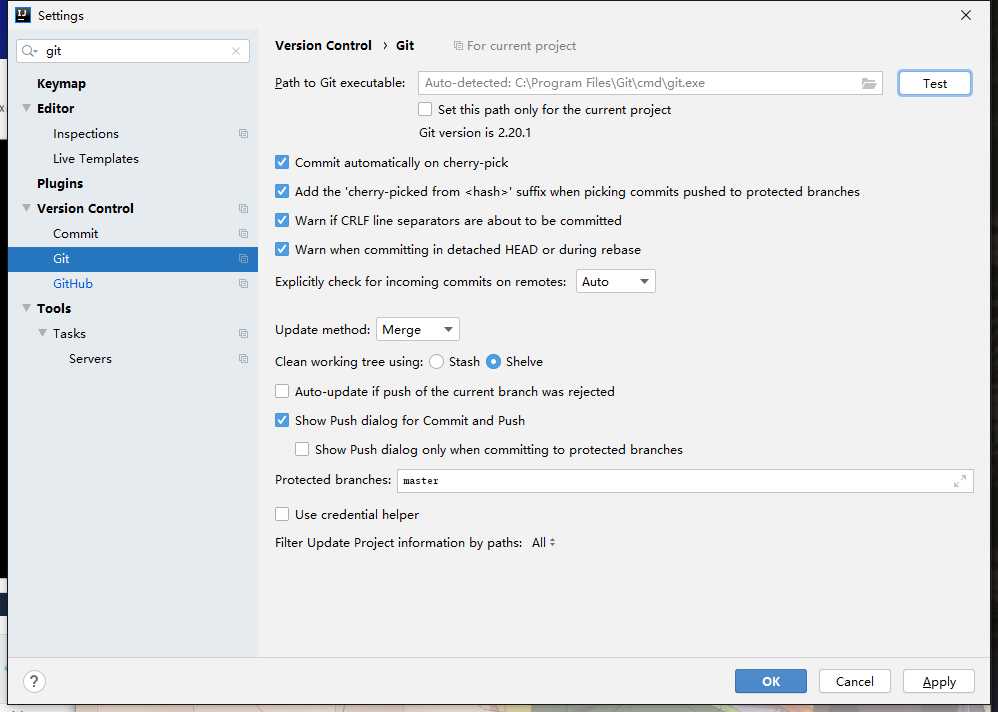The height and width of the screenshot is (712, 998).
Task: Click the project-level icon beside Version Control
Action: (243, 209)
